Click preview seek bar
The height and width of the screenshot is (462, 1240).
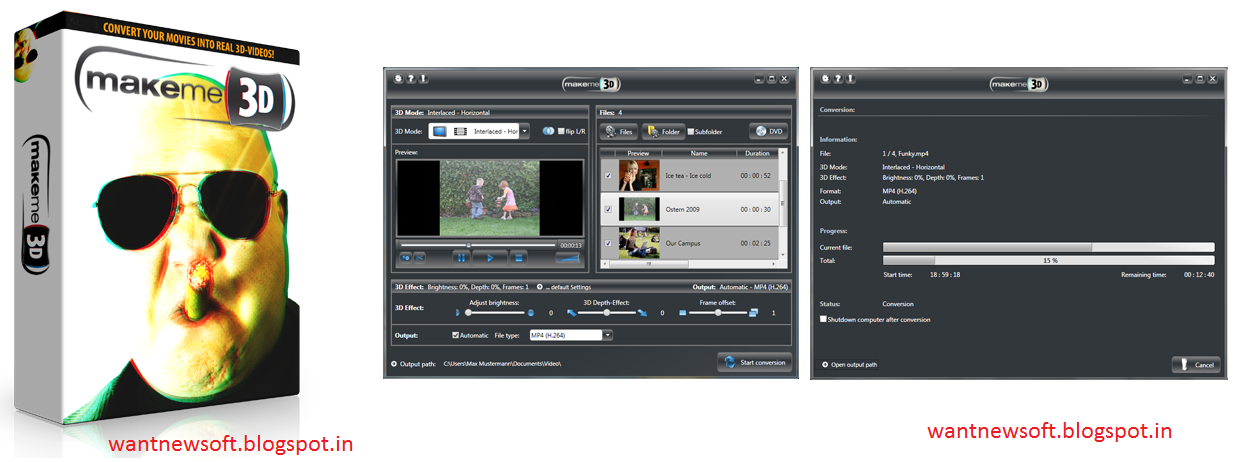point(476,245)
